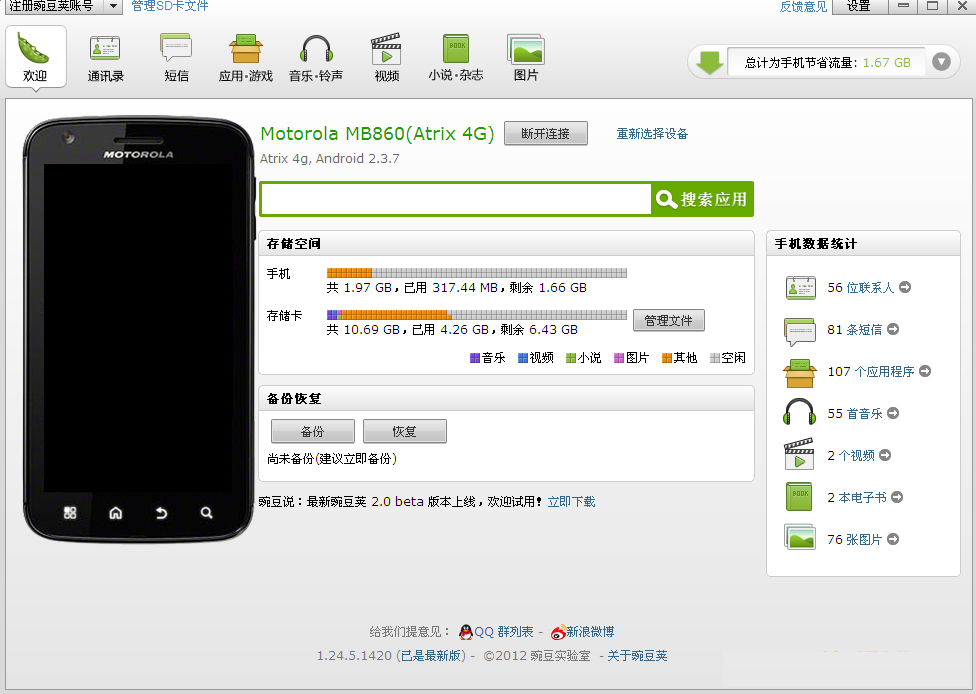The image size is (976, 694).
Task: Open 反馈意见 feedback link
Action: [804, 6]
